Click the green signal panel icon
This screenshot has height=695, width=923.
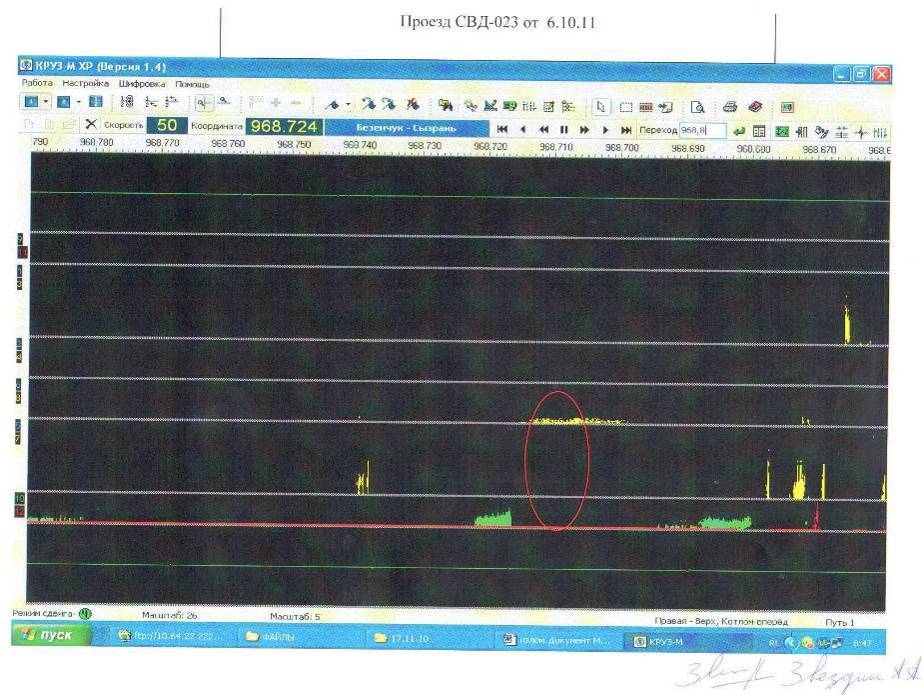[782, 132]
